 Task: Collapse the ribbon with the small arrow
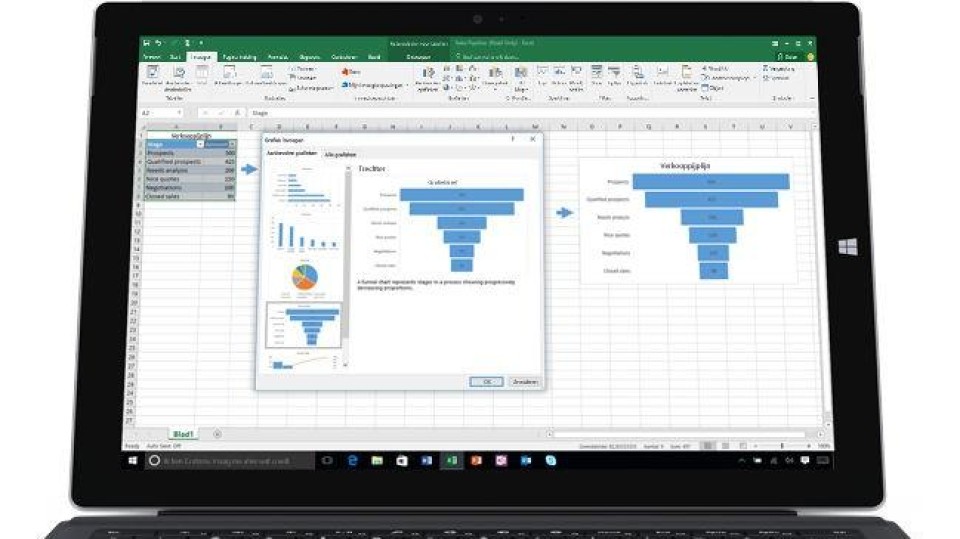click(812, 98)
